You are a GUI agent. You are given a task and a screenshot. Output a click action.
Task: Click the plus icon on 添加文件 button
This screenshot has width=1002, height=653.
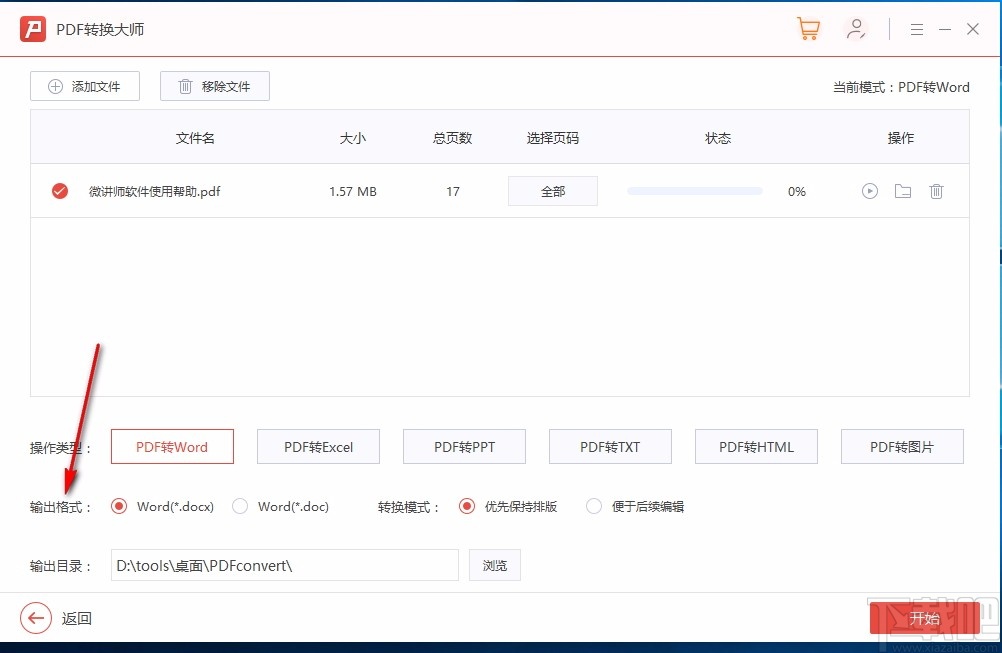[56, 86]
